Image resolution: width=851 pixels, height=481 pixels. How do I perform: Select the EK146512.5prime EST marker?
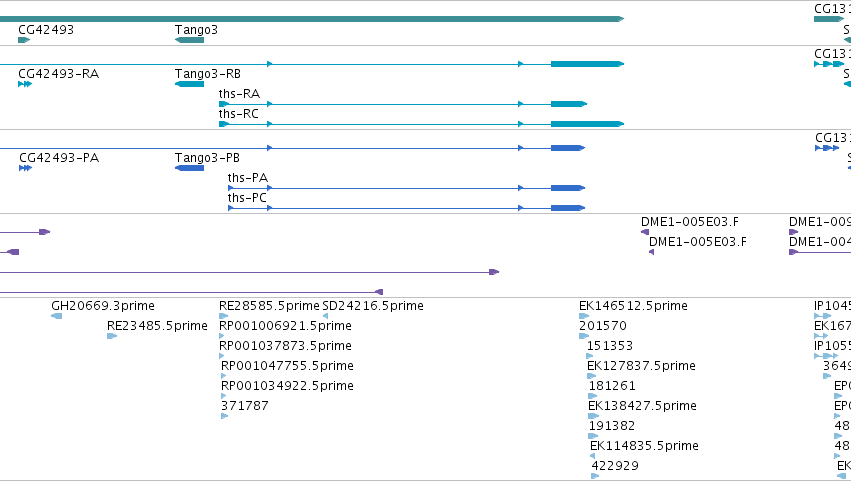[x=584, y=316]
